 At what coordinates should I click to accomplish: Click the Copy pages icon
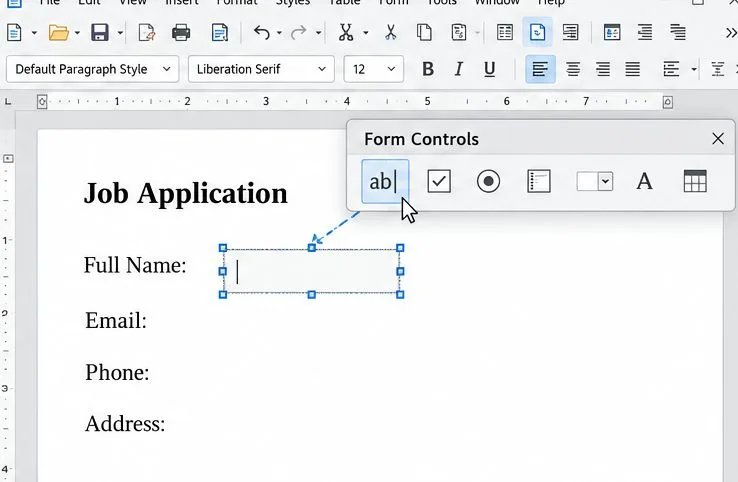click(424, 33)
